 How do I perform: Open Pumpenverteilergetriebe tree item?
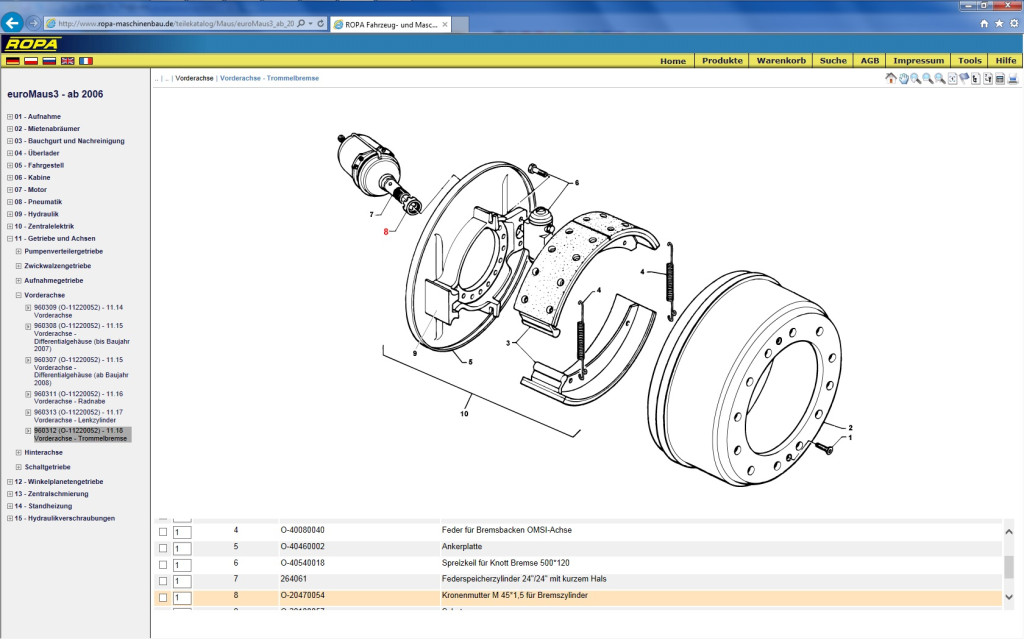click(x=63, y=251)
